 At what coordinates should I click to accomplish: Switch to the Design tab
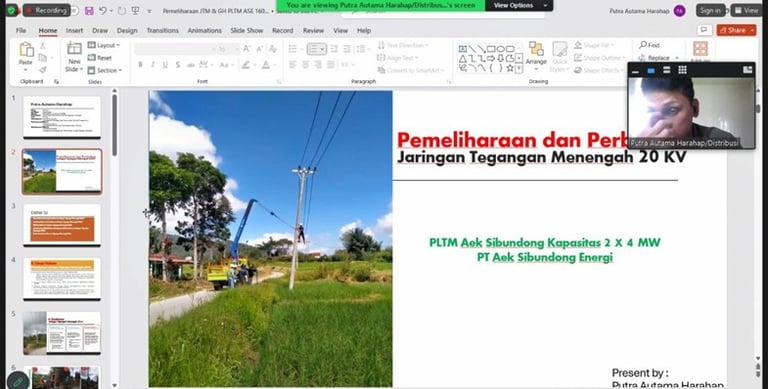coord(127,30)
